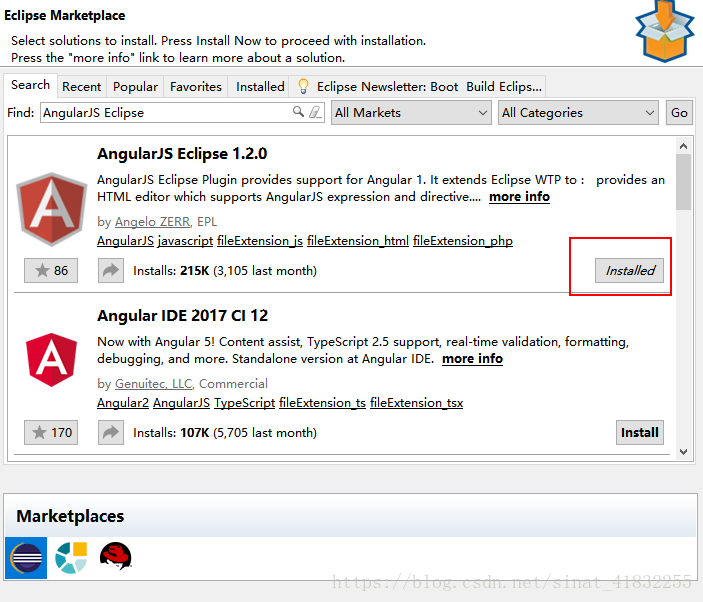Click the Installed button for AngularJS Eclipse
Image resolution: width=703 pixels, height=602 pixels.
coord(629,270)
